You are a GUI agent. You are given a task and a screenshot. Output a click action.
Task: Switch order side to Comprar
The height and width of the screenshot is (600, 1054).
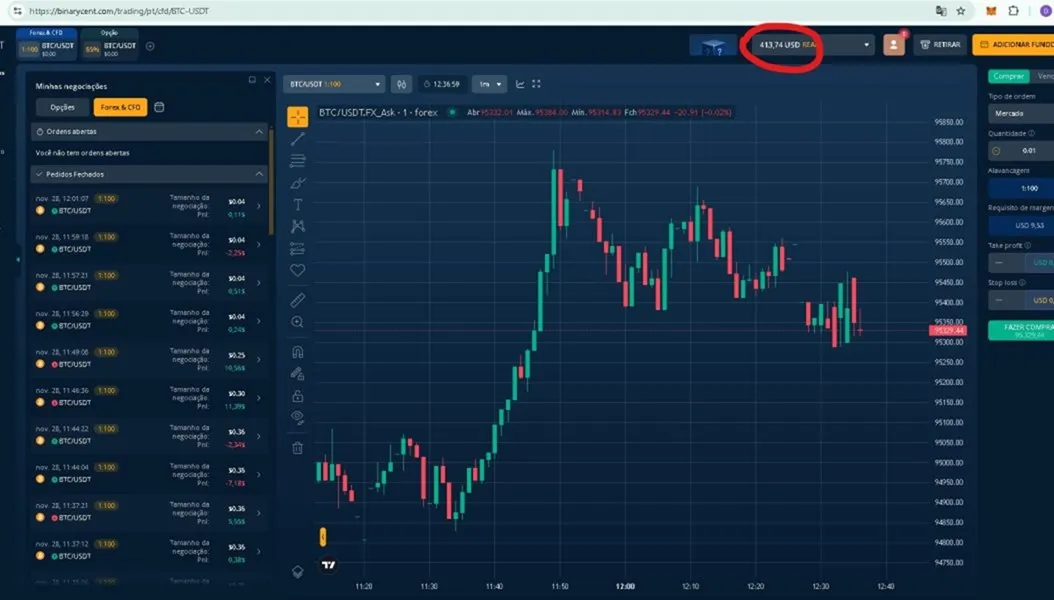pyautogui.click(x=1008, y=76)
